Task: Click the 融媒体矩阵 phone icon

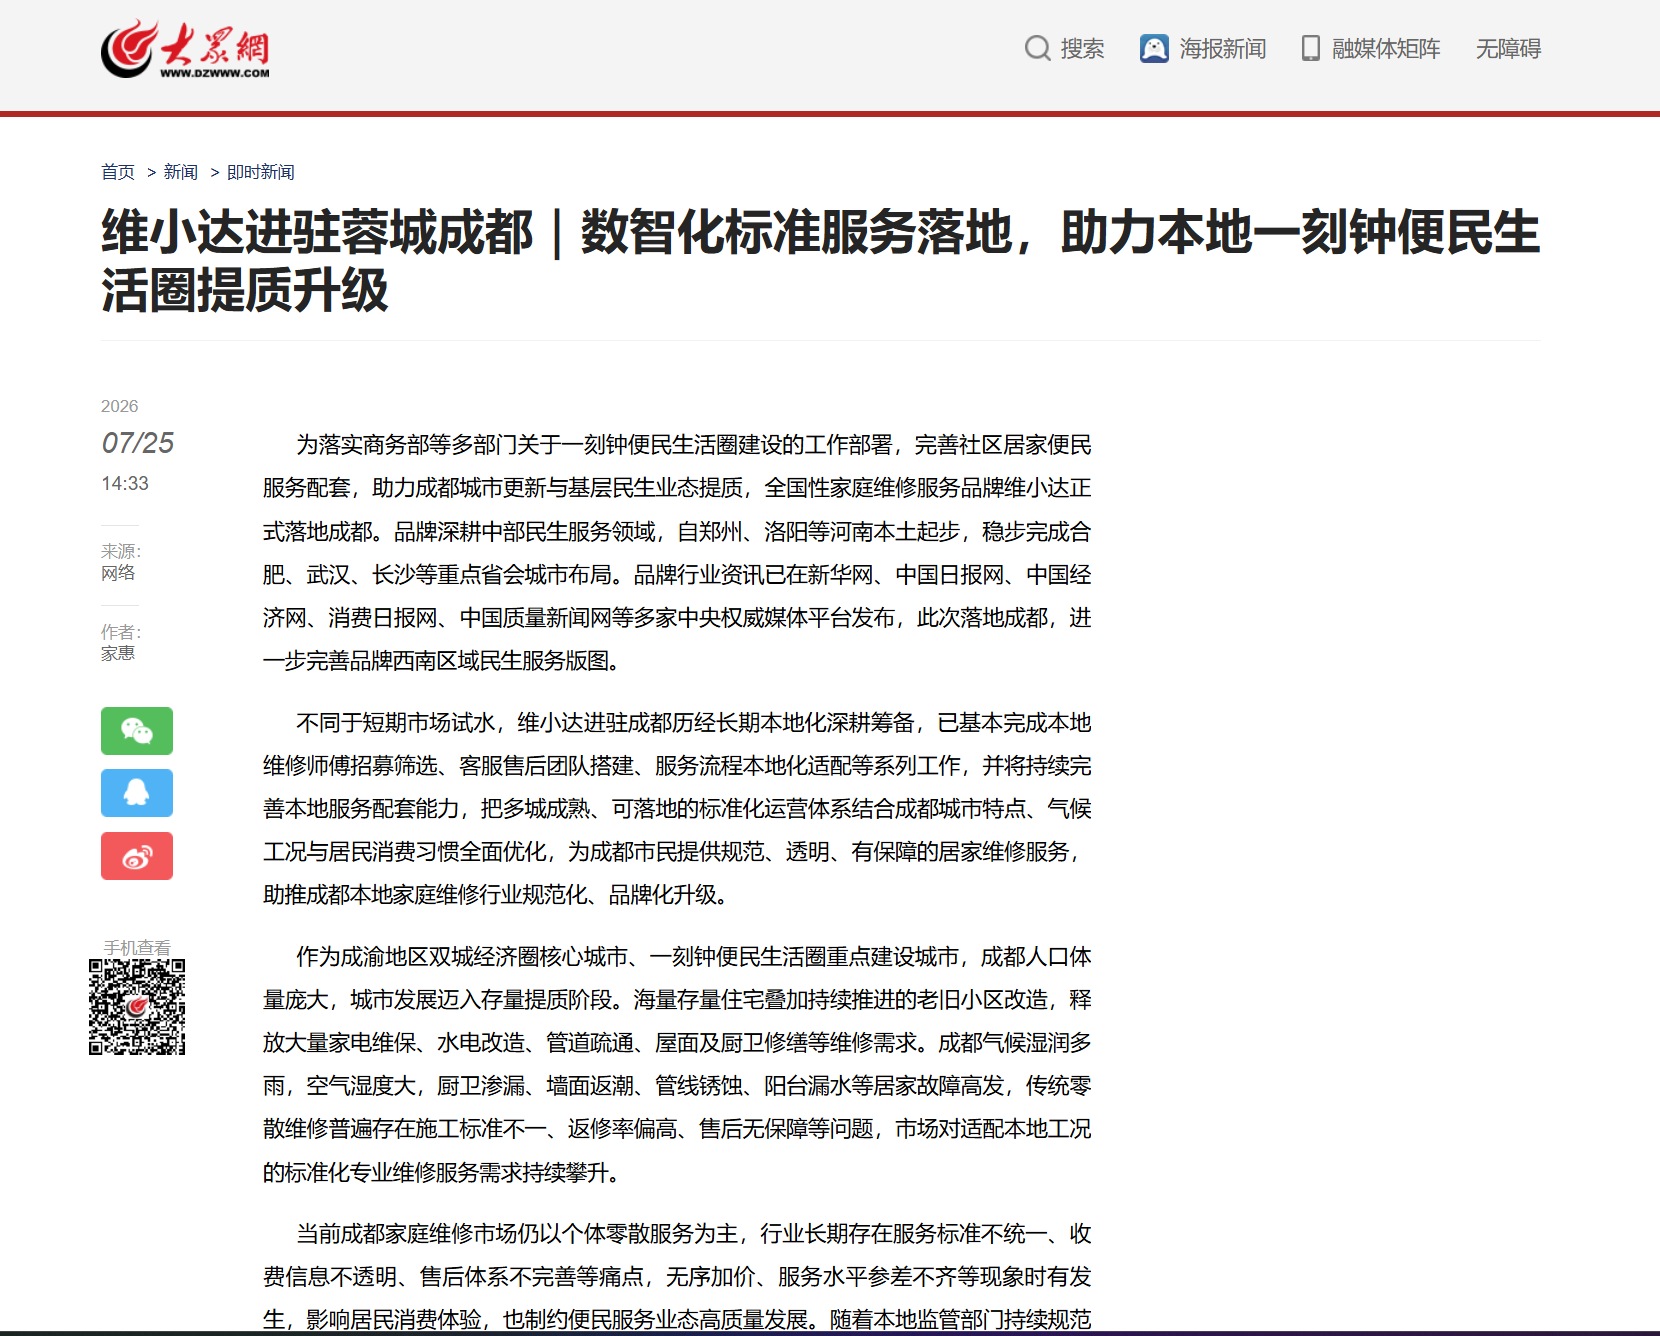Action: pos(1310,48)
